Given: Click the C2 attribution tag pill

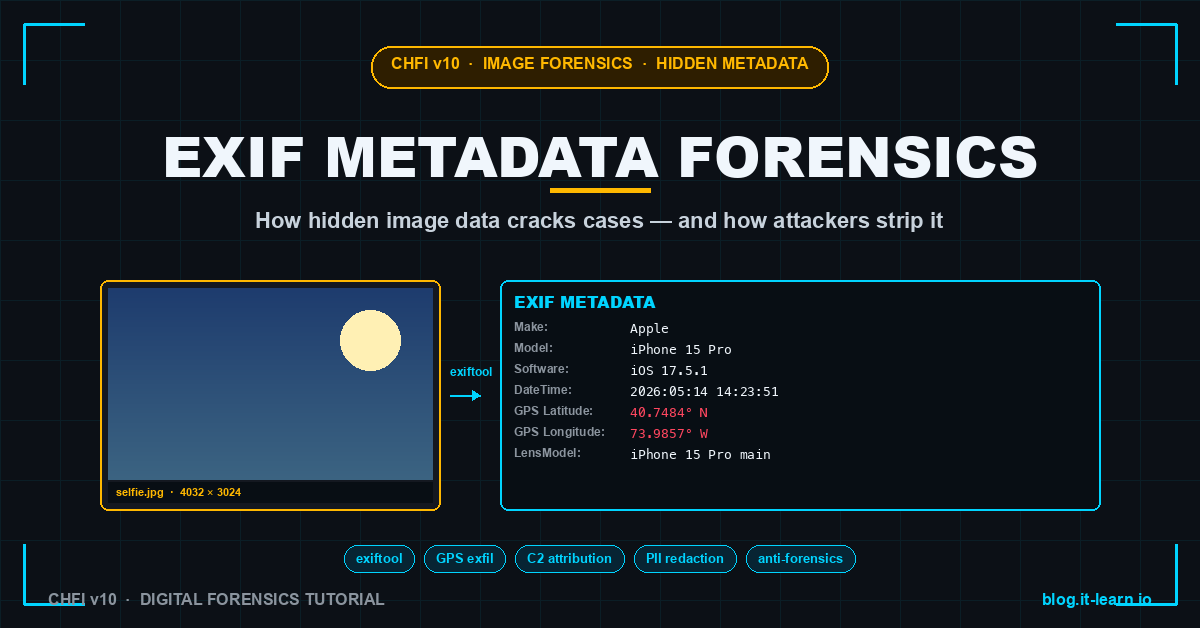Looking at the screenshot, I should point(570,559).
